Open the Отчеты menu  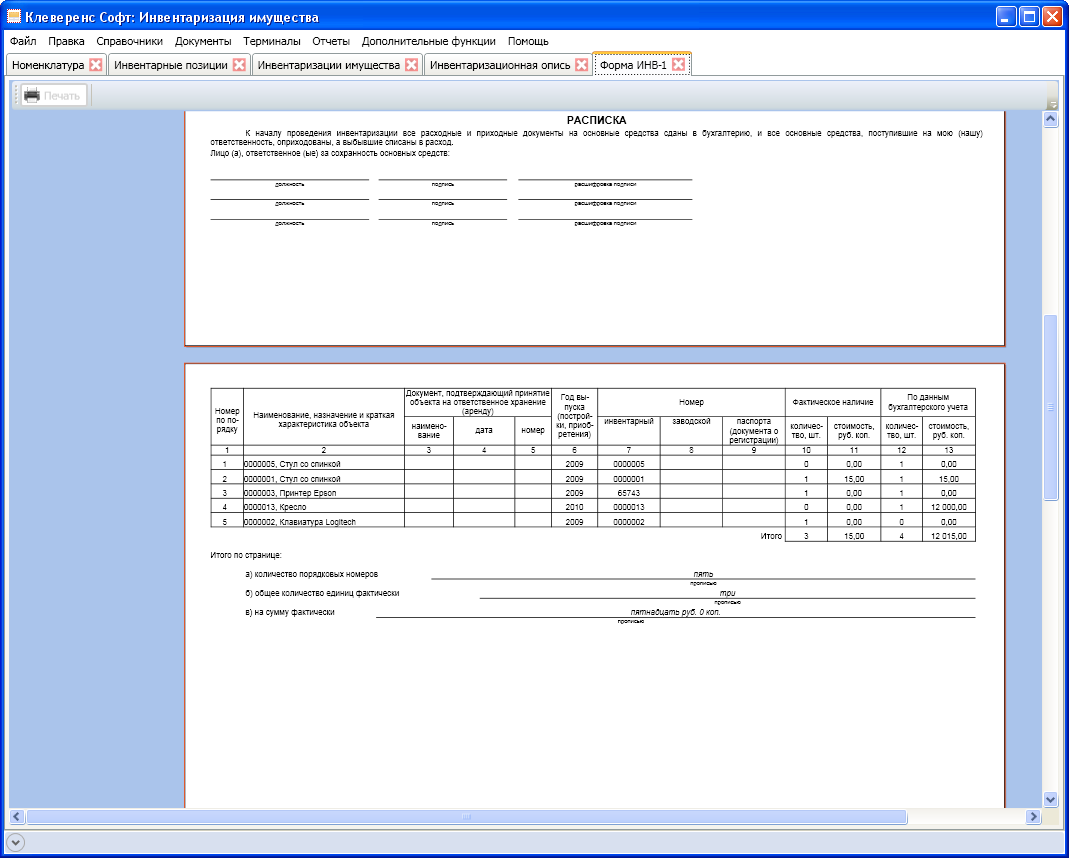coord(331,41)
